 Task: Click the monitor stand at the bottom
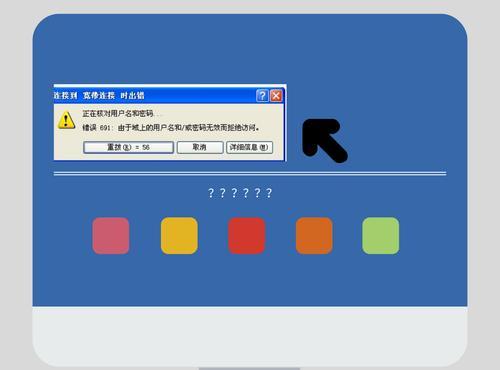(x=249, y=368)
